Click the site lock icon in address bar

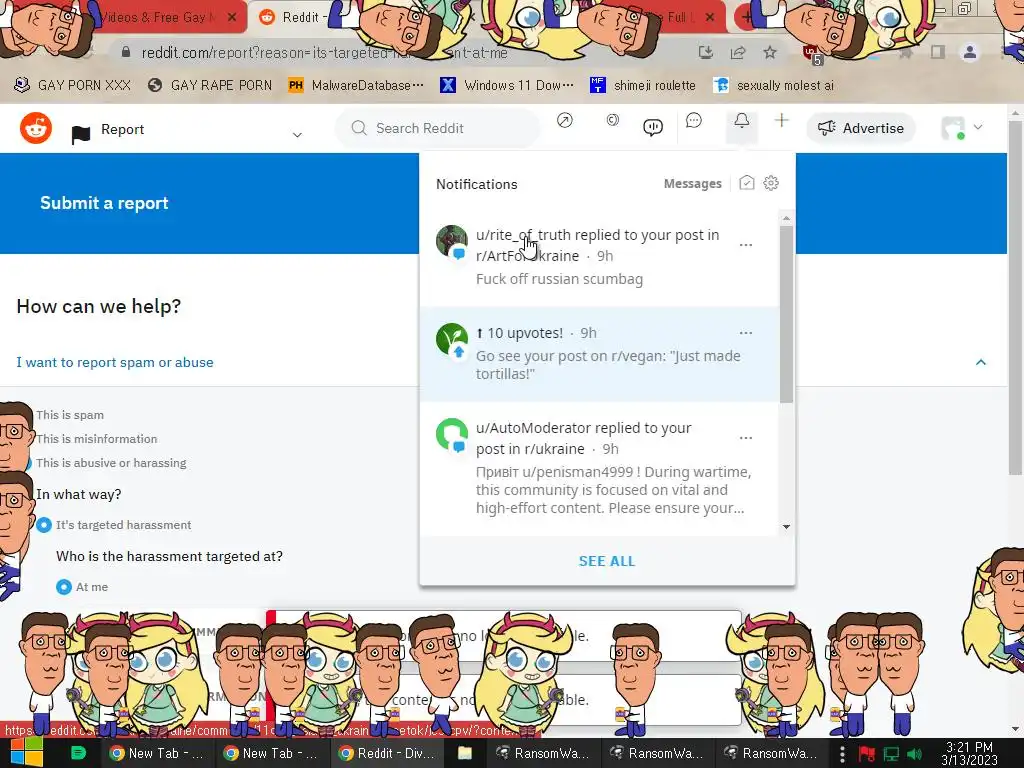[126, 52]
